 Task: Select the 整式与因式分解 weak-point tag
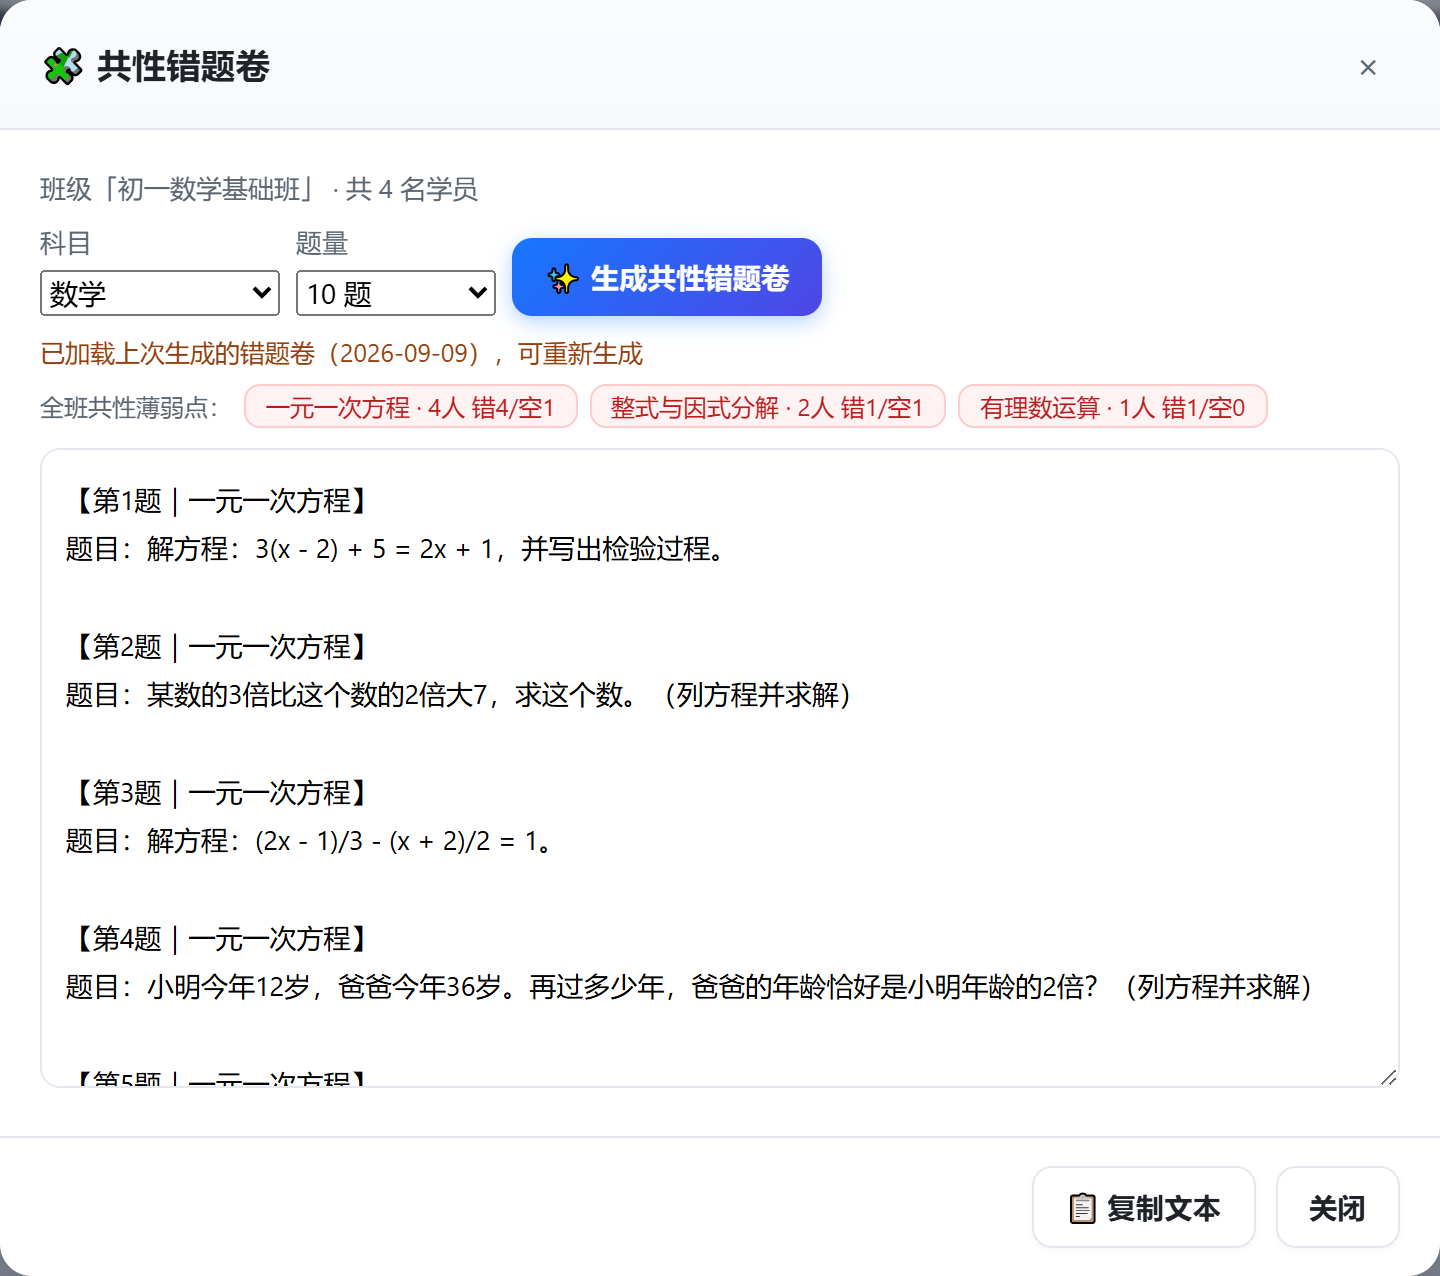(768, 406)
